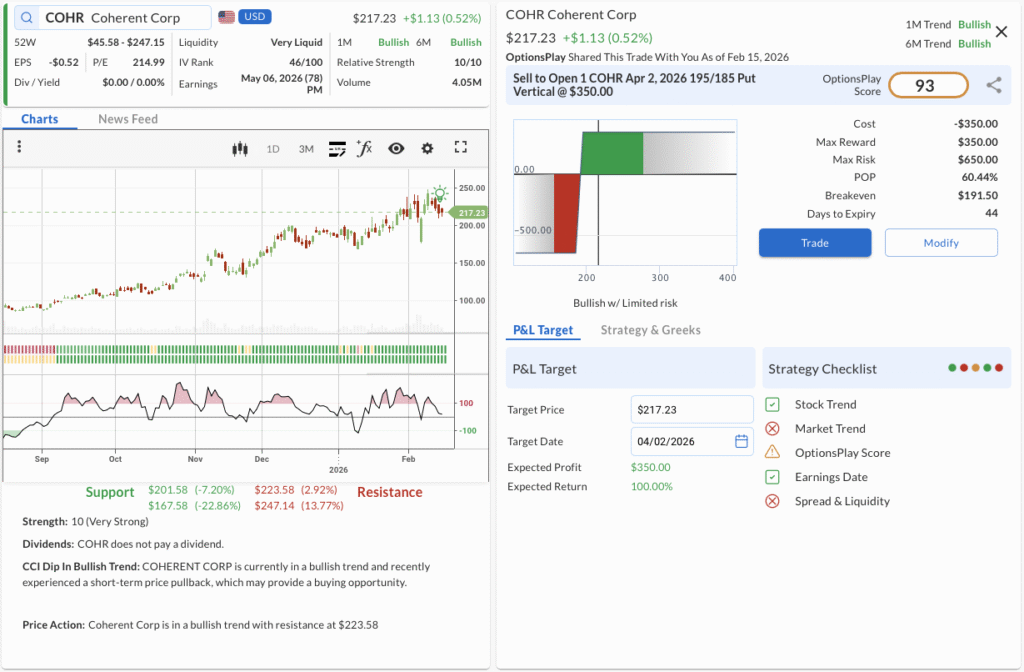Click the Stock Trend checklist checkbox
1024x672 pixels.
(772, 405)
